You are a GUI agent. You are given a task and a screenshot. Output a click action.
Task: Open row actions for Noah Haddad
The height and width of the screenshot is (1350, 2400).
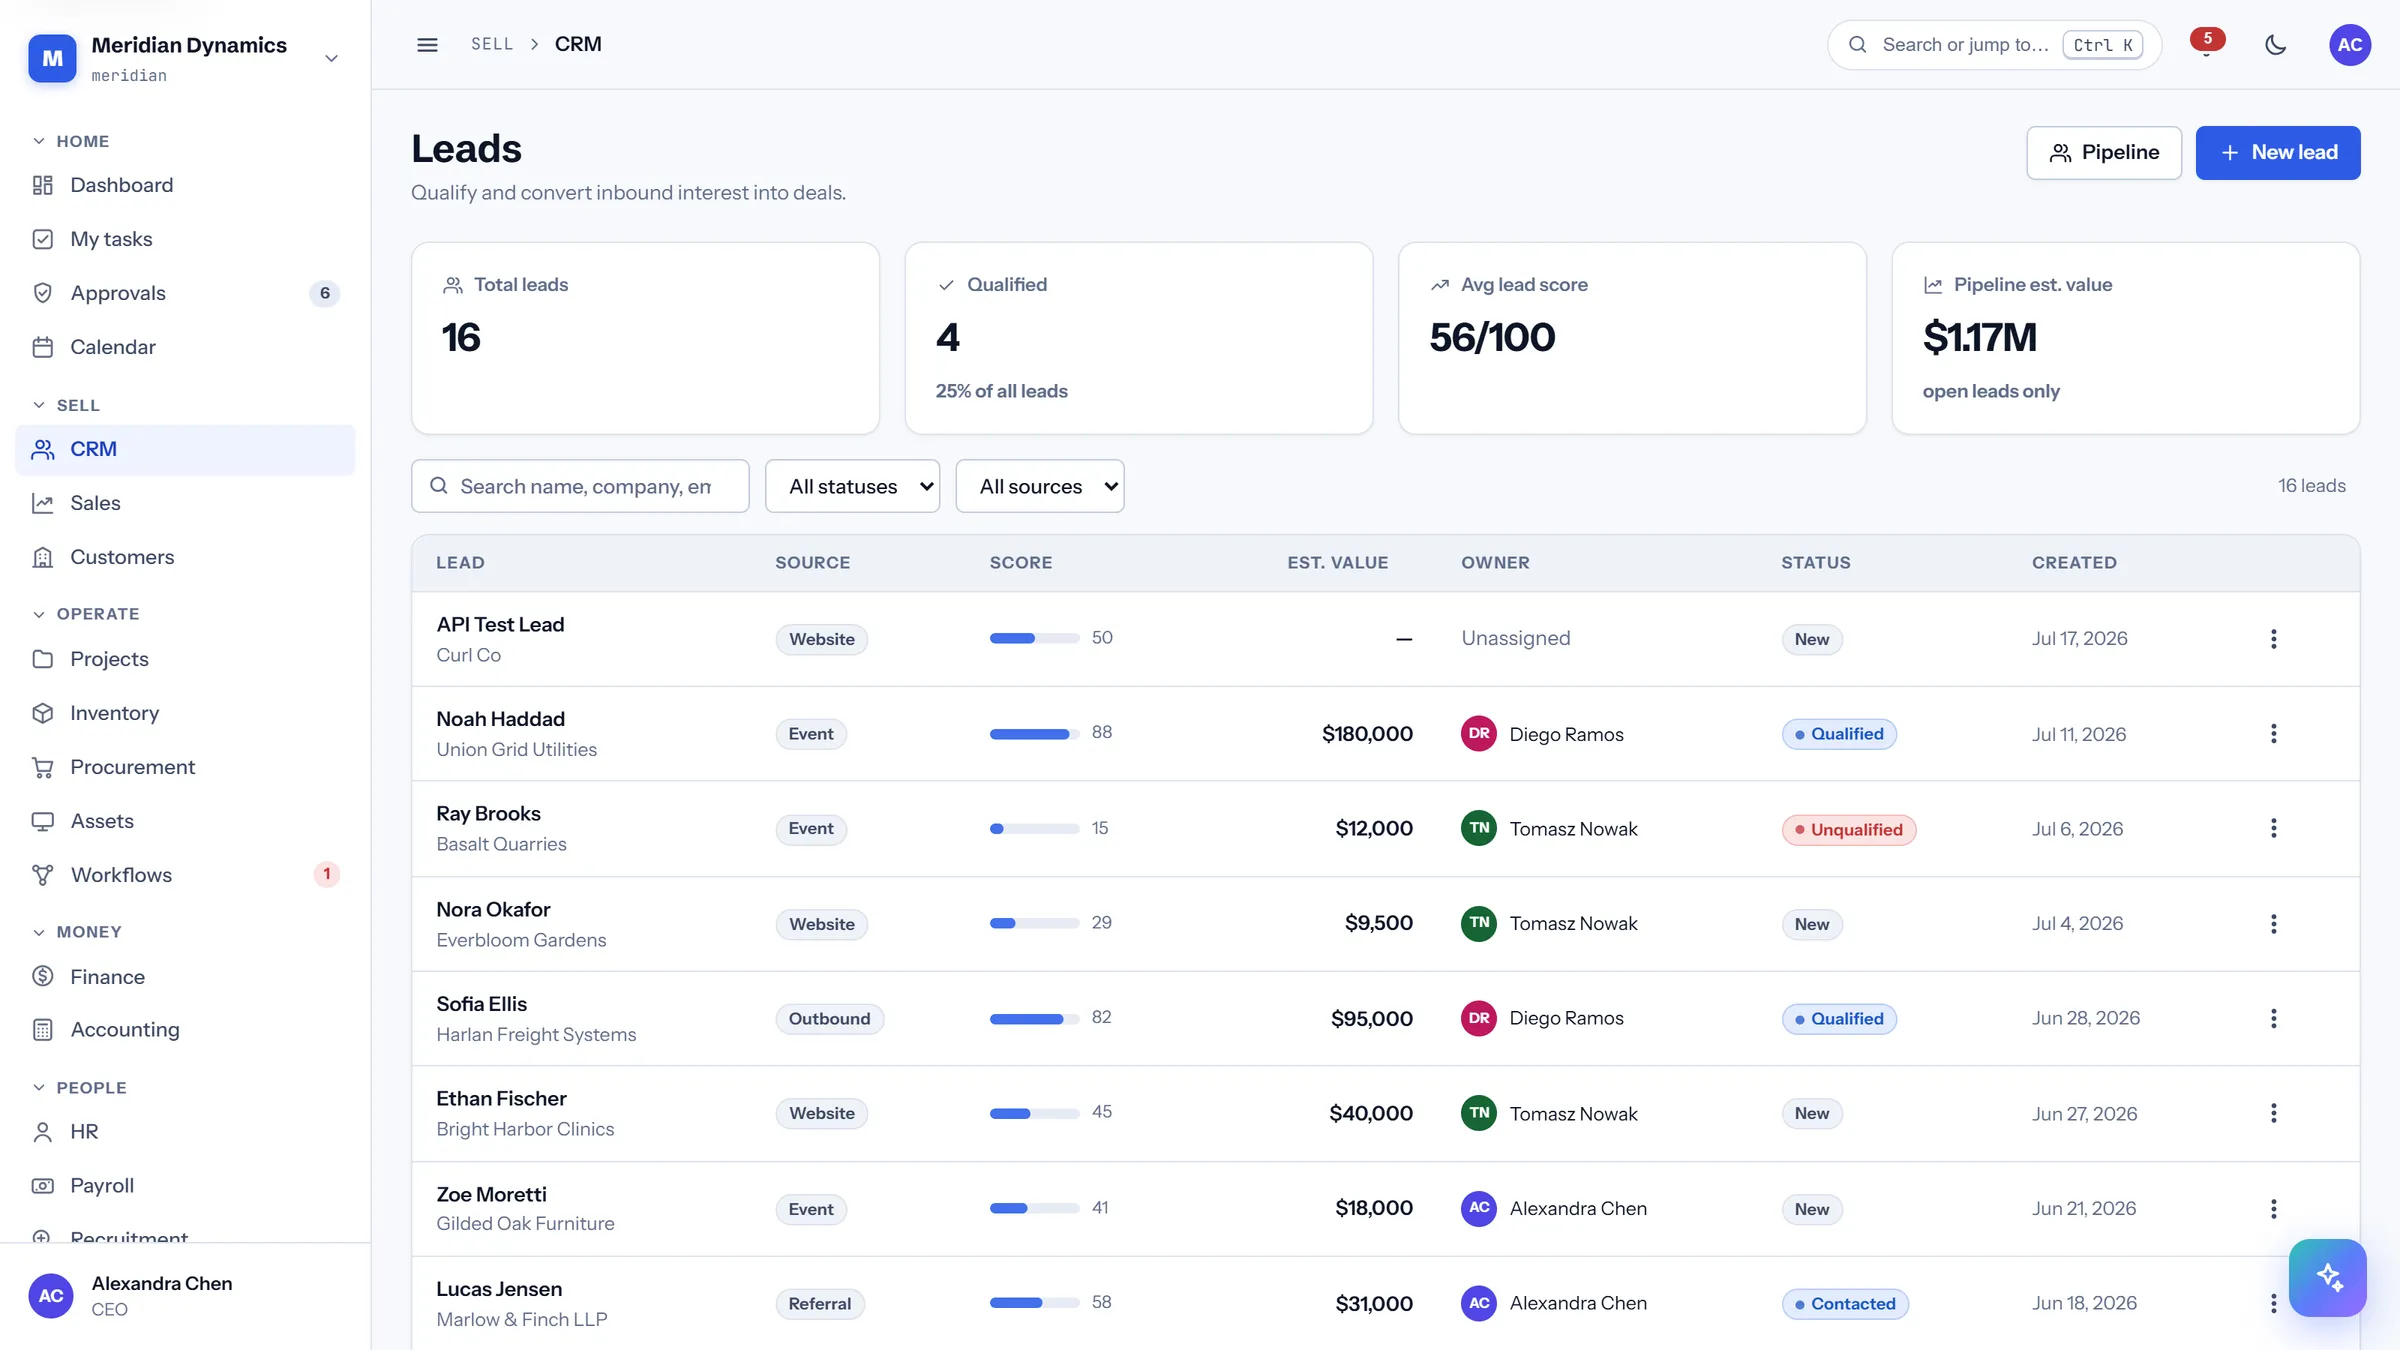(2273, 734)
